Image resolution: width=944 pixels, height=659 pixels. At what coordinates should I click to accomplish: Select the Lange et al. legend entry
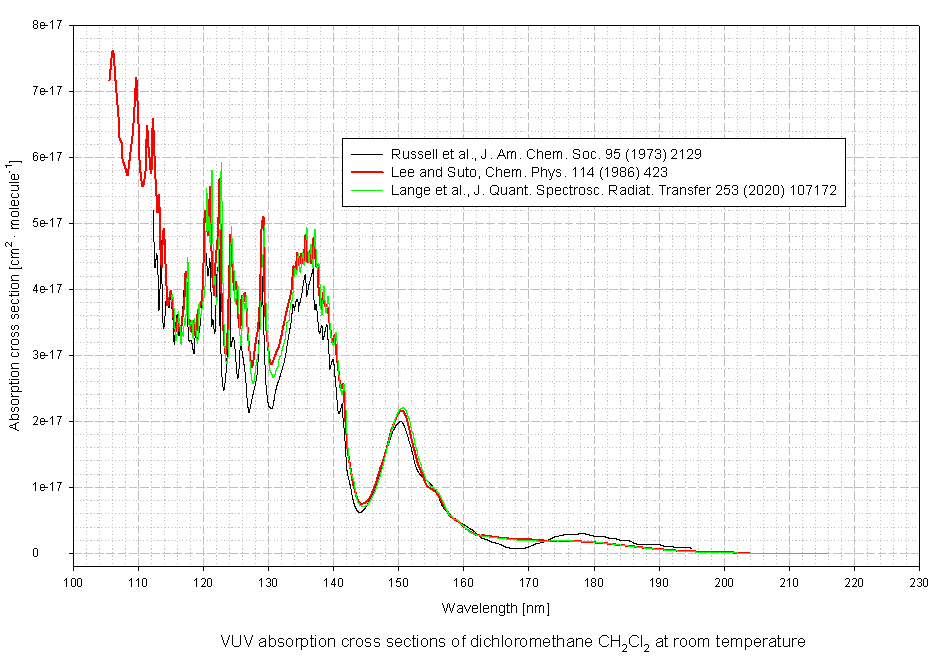point(610,188)
